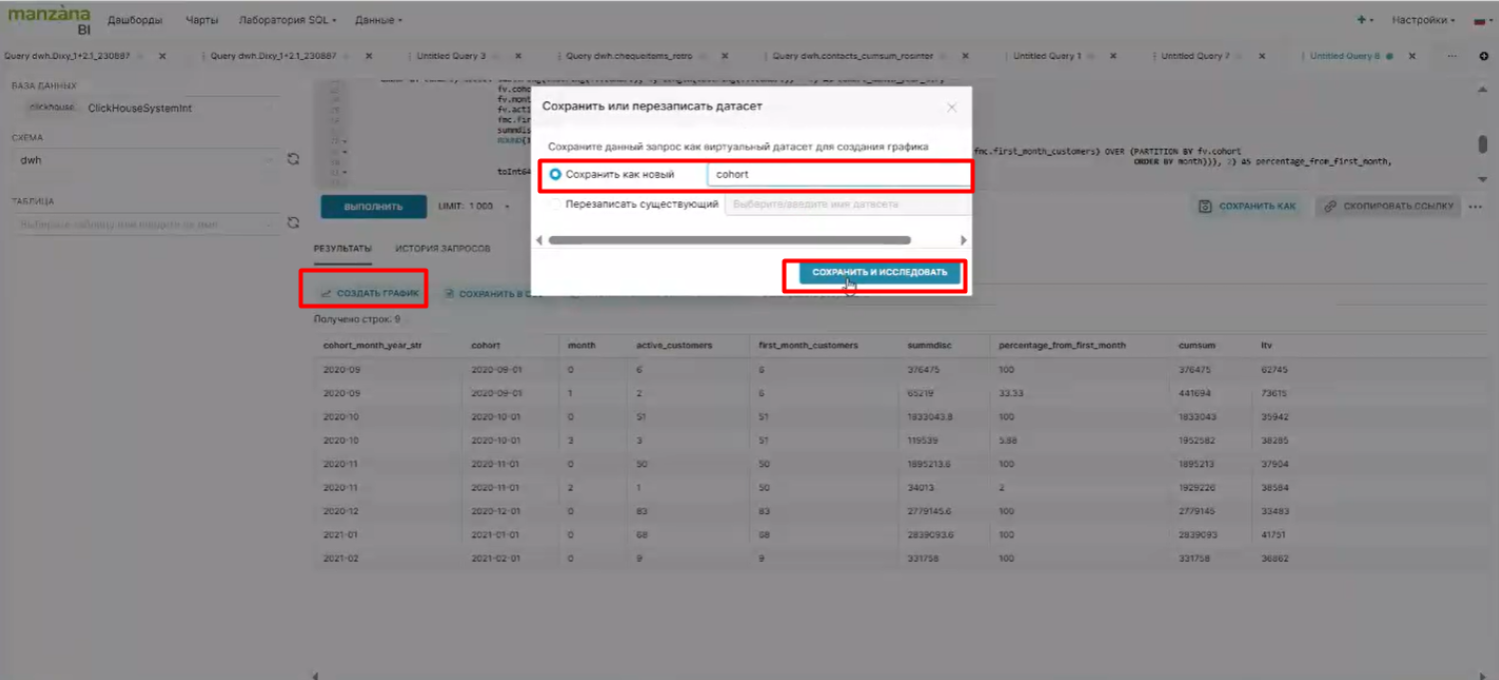Close the Untitled Query 3 tab
This screenshot has height=680, width=1499.
(517, 56)
